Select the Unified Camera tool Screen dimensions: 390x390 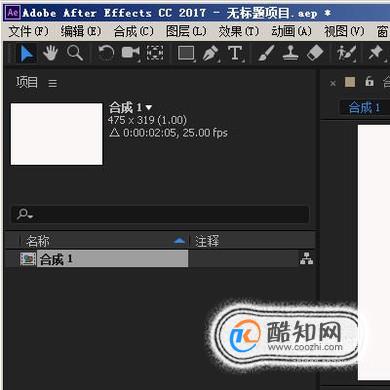pos(130,53)
